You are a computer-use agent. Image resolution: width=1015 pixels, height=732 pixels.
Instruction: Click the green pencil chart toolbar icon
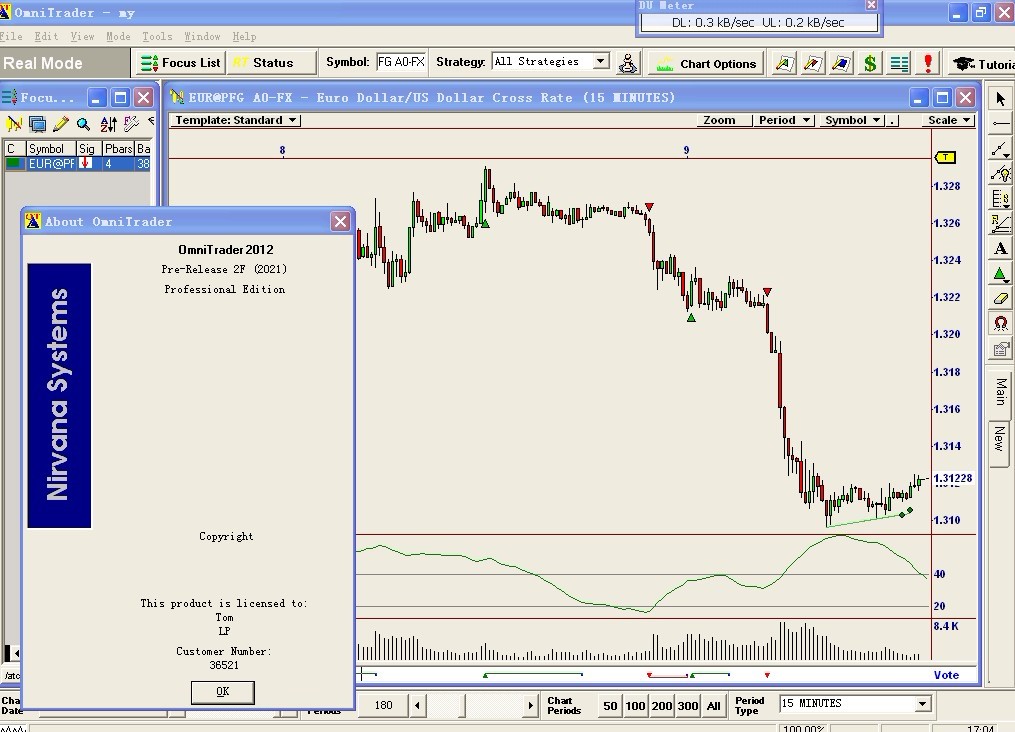pos(785,63)
